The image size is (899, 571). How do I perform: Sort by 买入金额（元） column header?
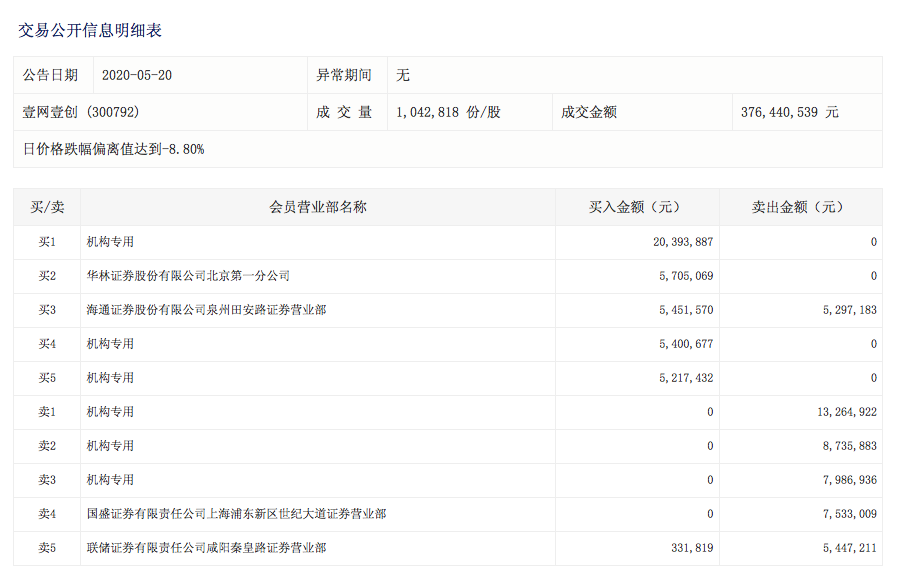636,207
